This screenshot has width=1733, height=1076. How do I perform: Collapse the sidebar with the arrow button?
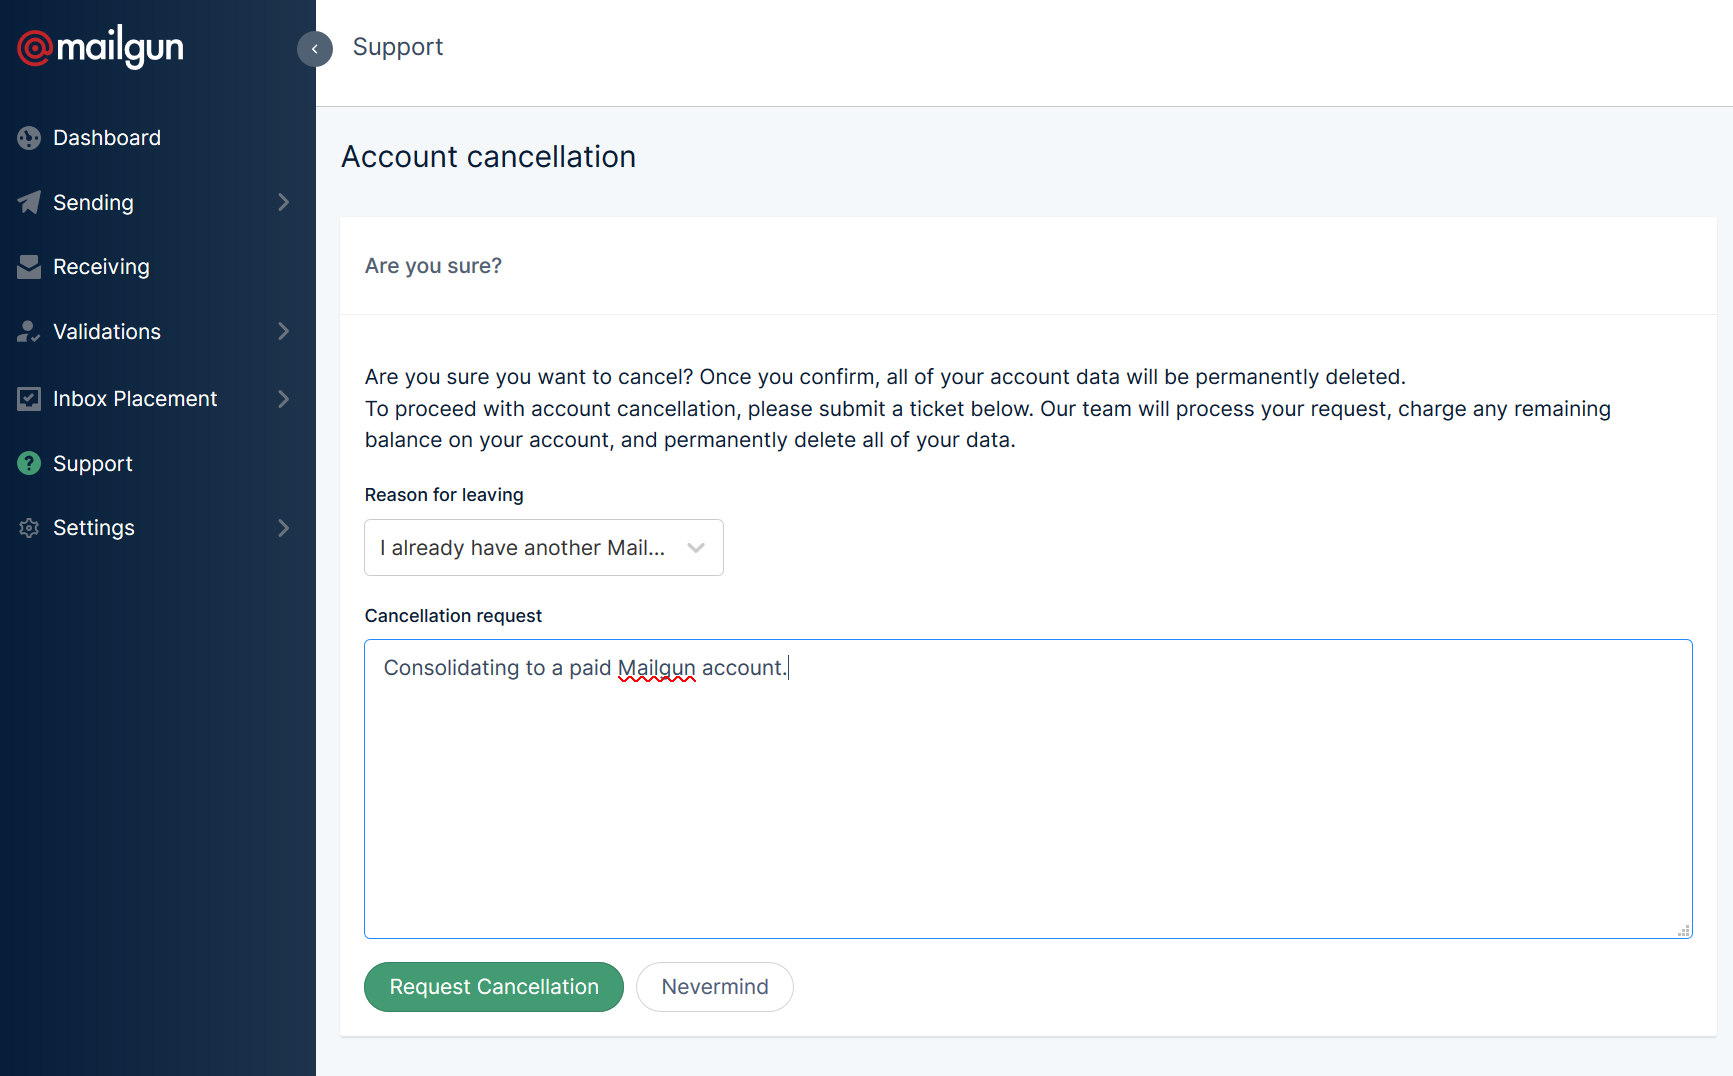click(x=315, y=48)
